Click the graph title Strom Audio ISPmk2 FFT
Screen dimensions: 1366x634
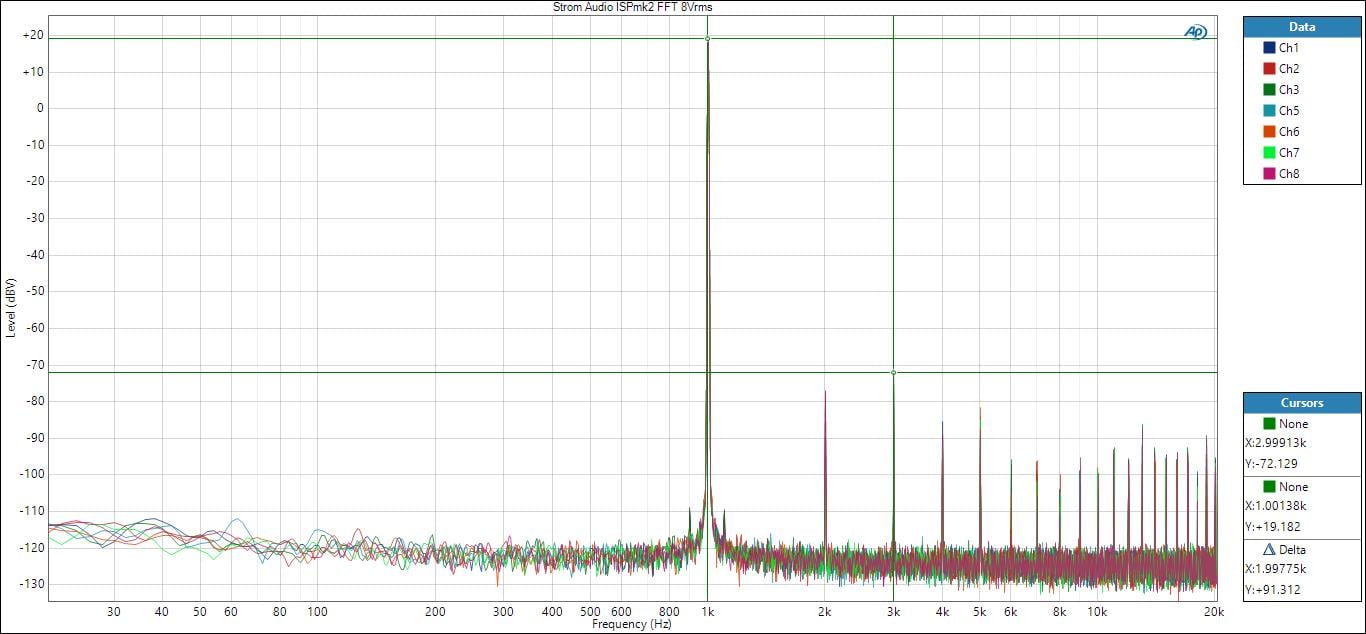coord(632,7)
